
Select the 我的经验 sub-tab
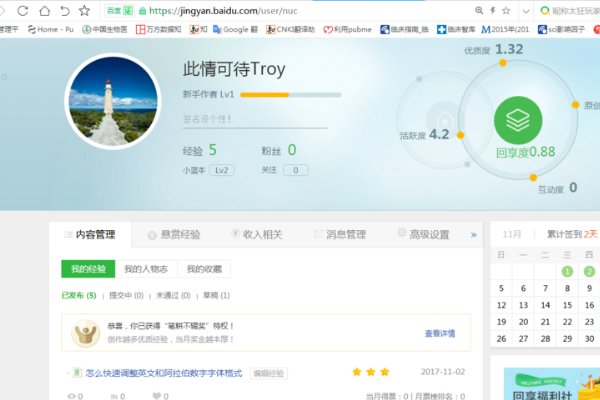pyautogui.click(x=88, y=269)
